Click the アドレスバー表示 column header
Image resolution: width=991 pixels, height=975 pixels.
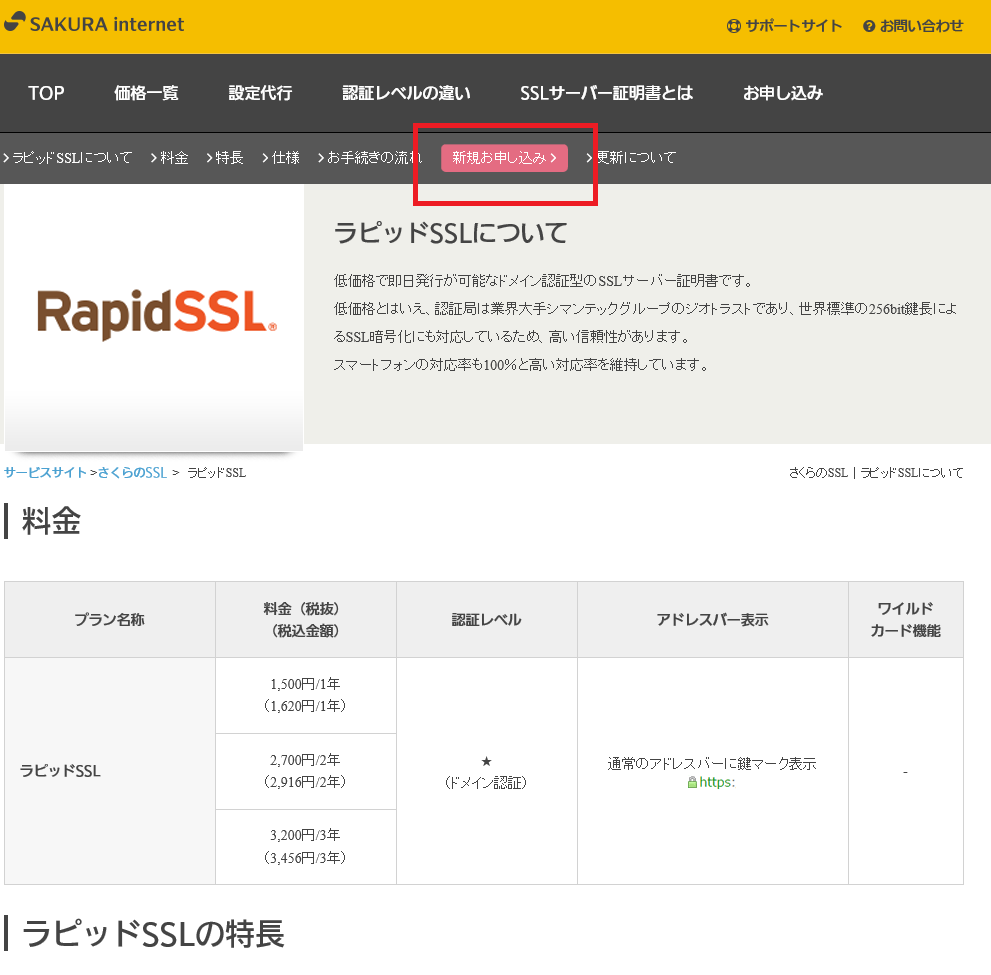712,619
